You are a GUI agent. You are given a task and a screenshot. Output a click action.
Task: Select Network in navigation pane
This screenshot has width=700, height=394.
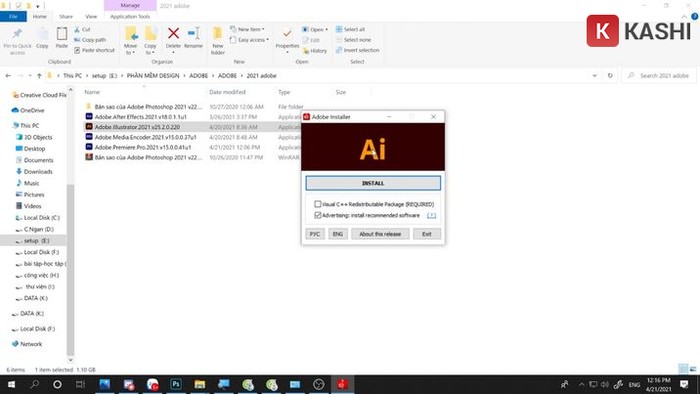31,344
